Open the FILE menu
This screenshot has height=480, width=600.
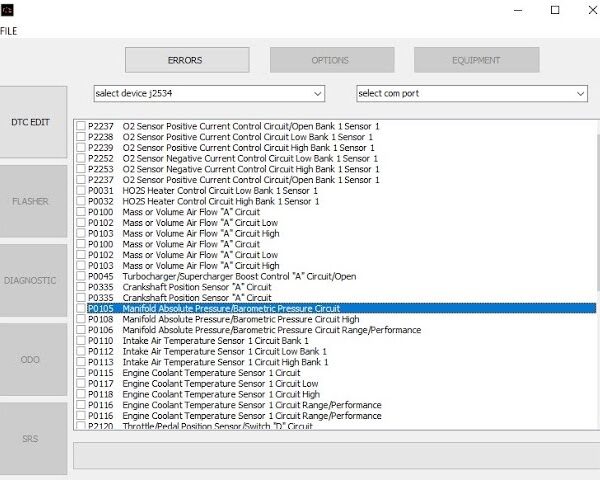point(8,31)
